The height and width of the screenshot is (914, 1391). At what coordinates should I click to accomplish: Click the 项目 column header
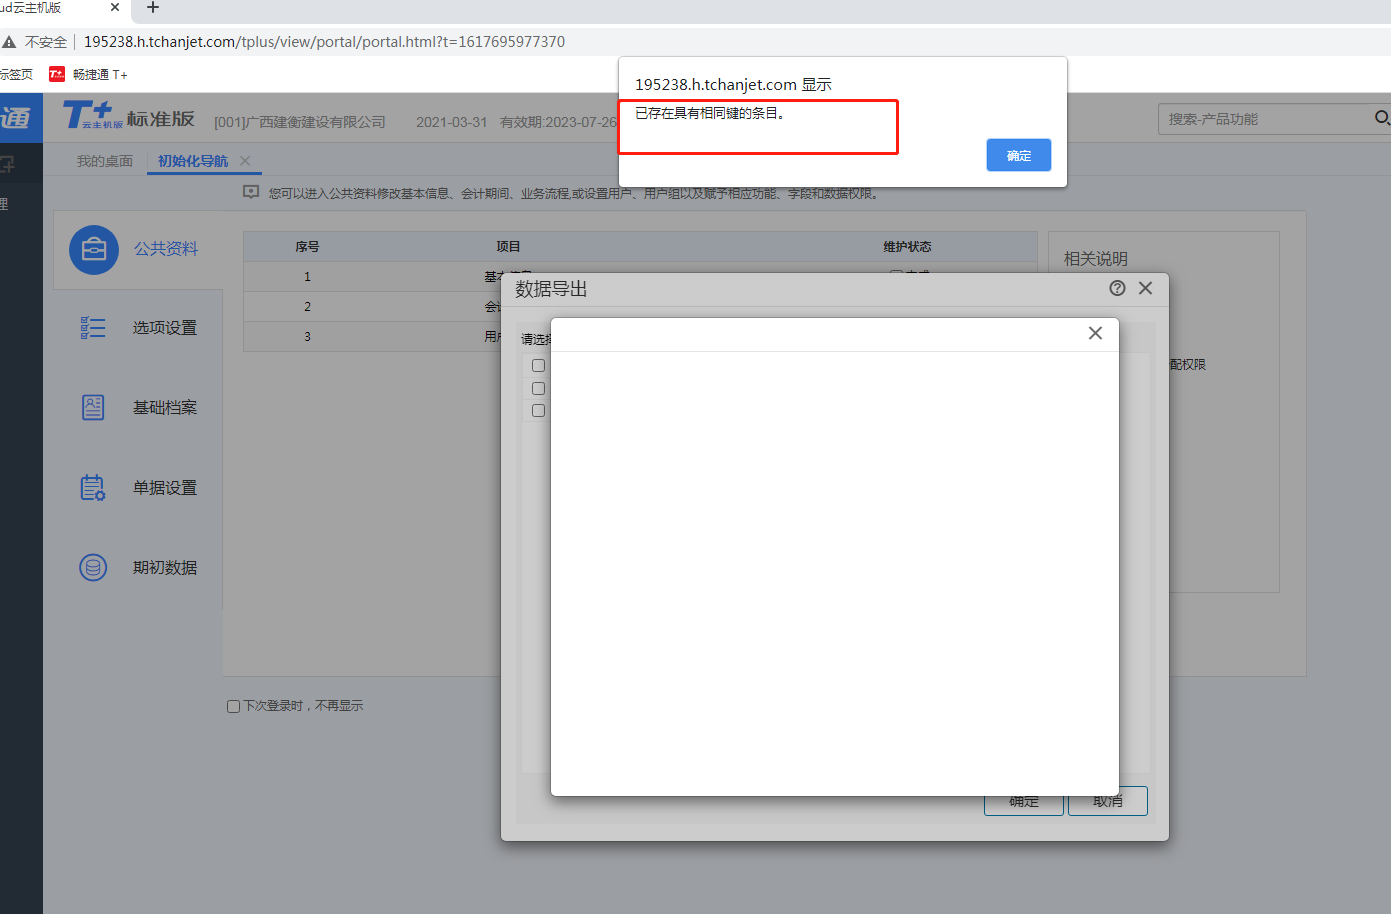(508, 247)
